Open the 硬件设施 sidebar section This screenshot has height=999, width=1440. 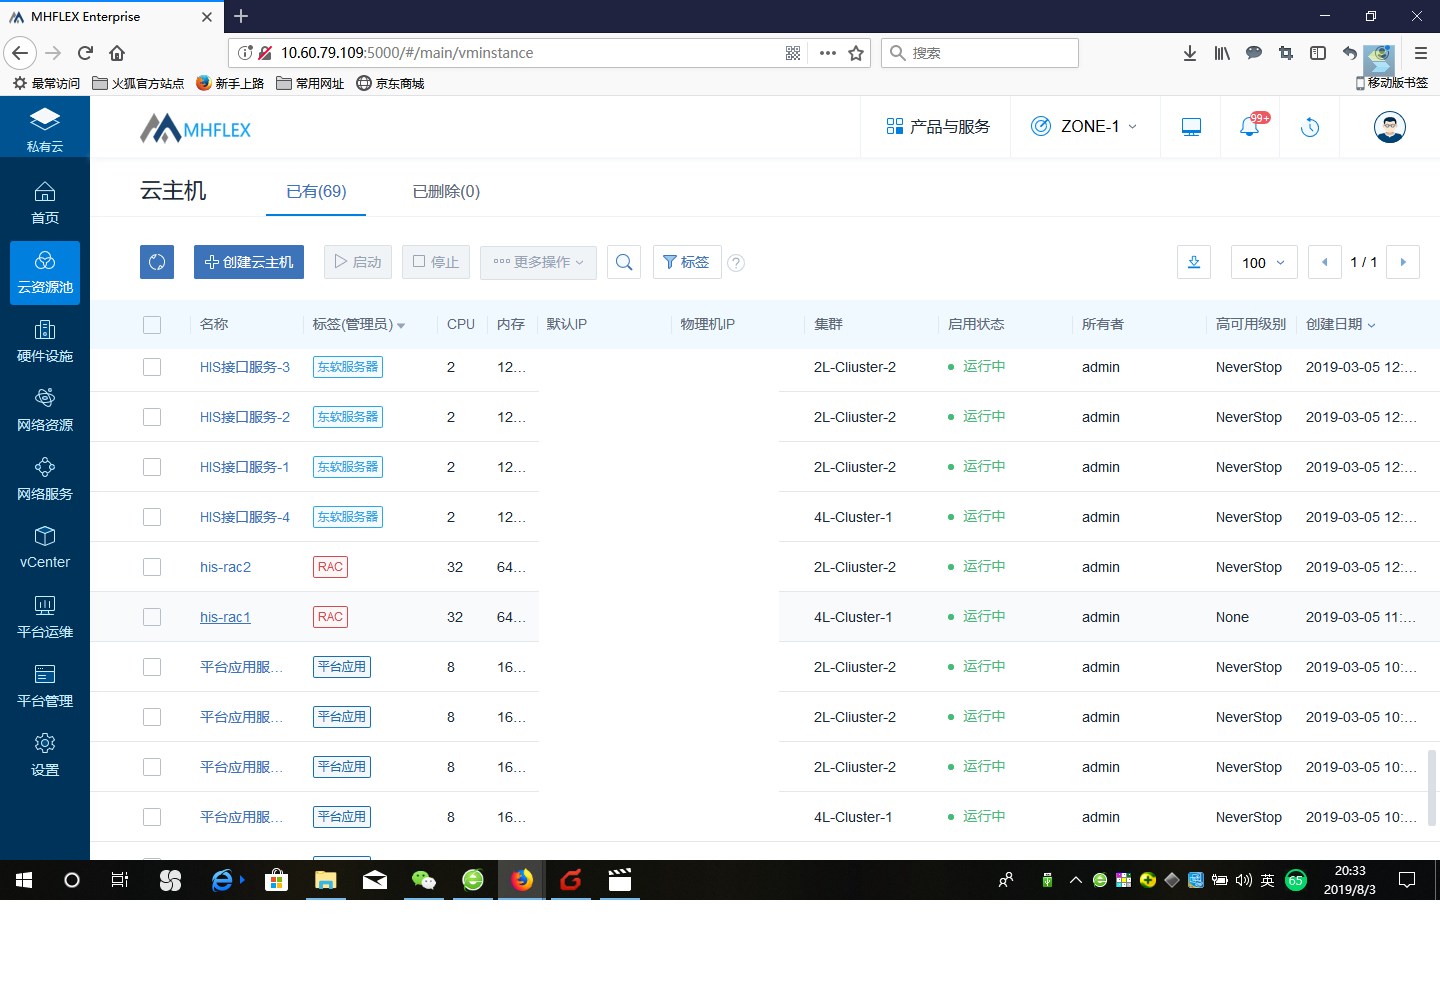45,341
